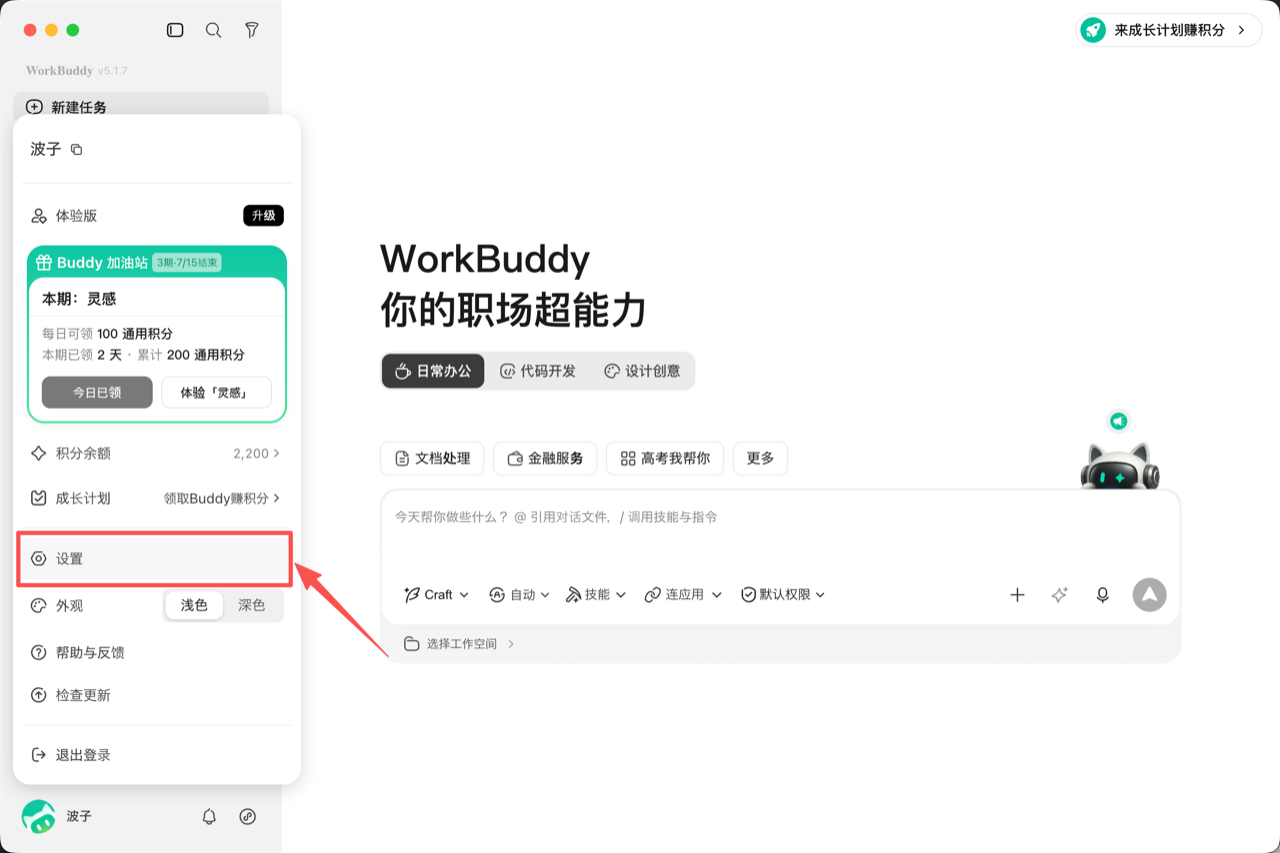Image resolution: width=1280 pixels, height=853 pixels.
Task: Click the 文档处理 shortcut button
Action: coord(432,458)
